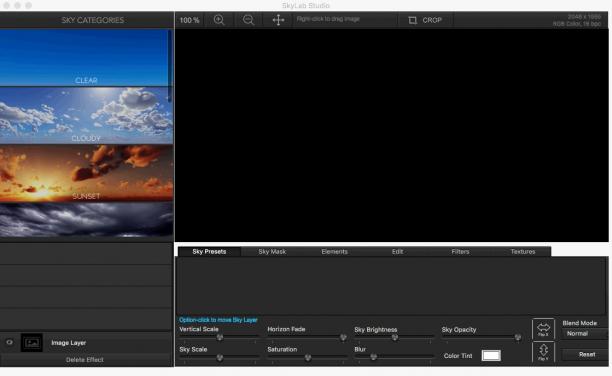Click the Vertical Scale slider handle
Screen dimensions: 612x376
(220, 337)
